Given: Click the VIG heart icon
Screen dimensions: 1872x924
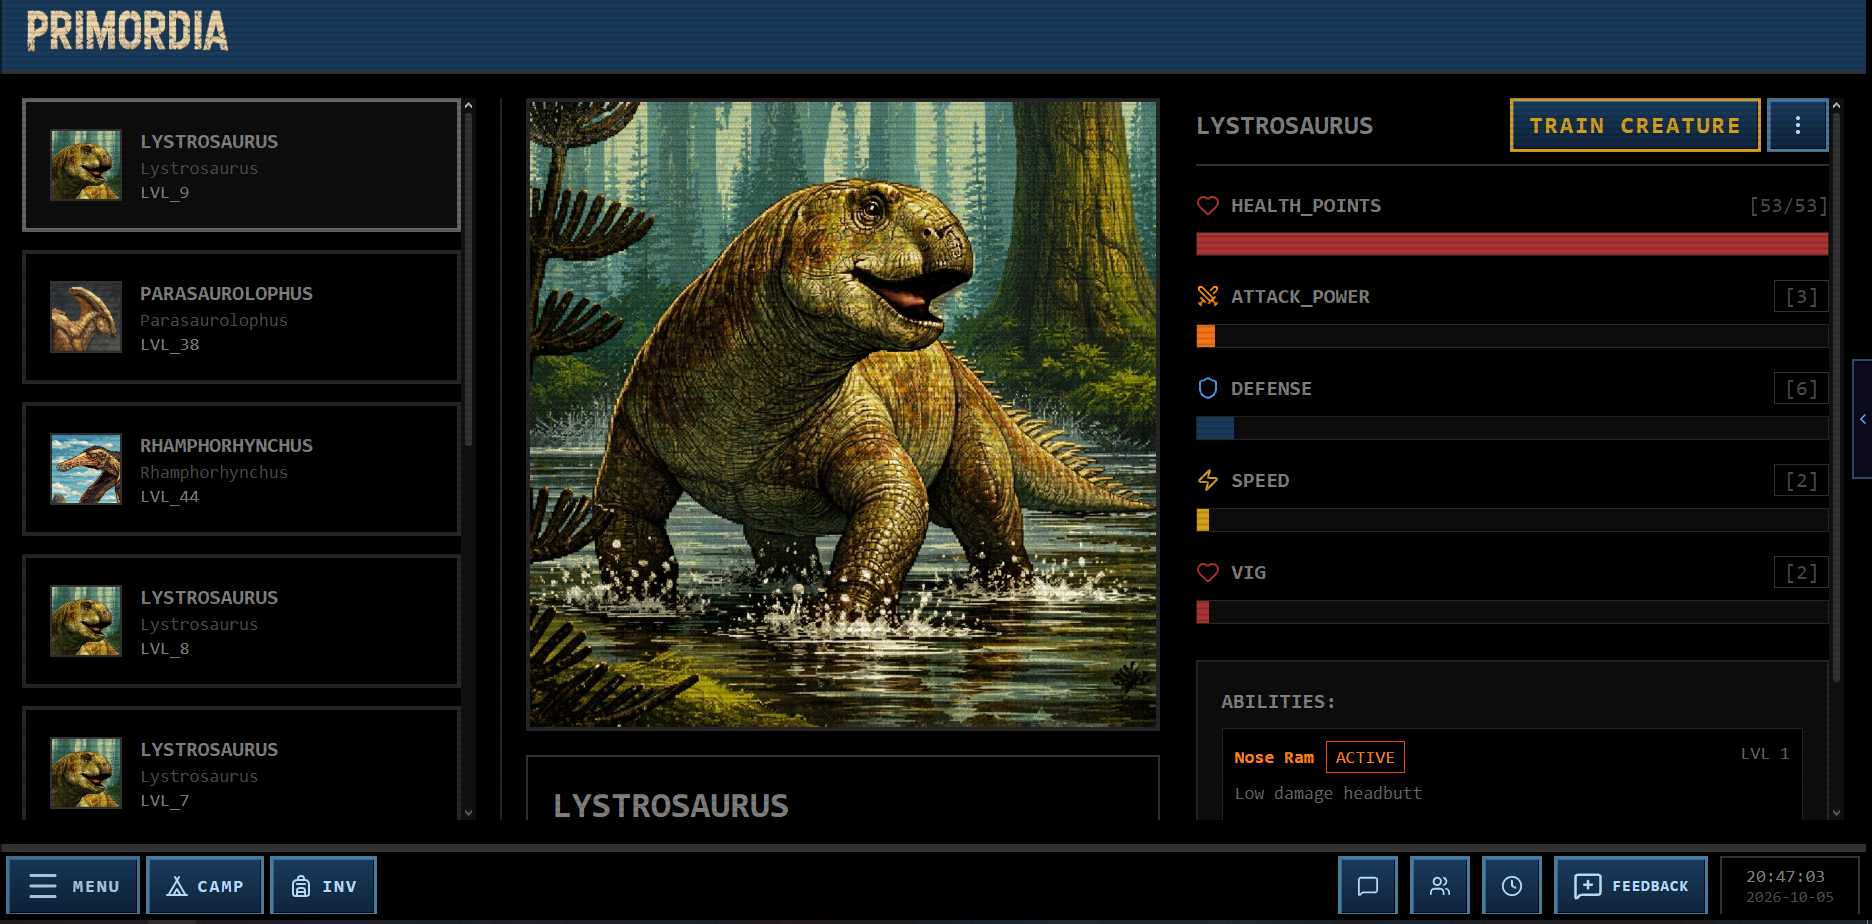Looking at the screenshot, I should pyautogui.click(x=1208, y=573).
